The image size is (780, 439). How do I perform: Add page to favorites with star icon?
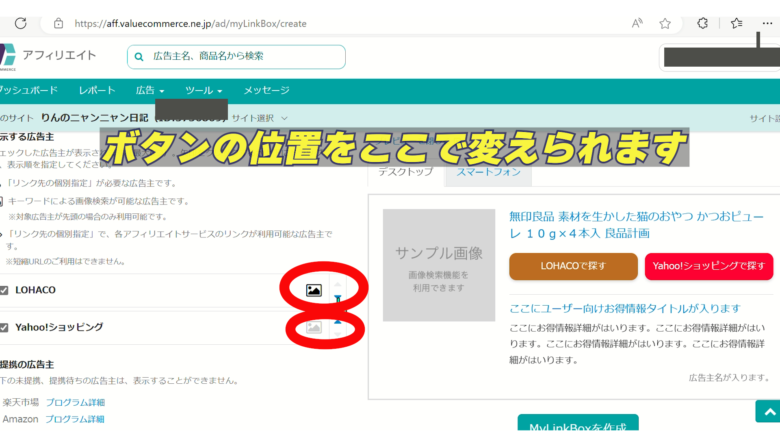(x=665, y=23)
